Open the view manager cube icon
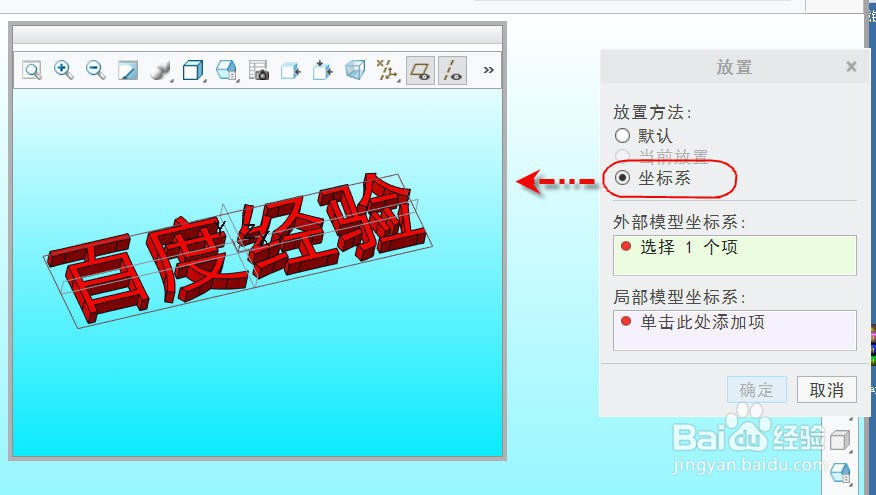Image resolution: width=876 pixels, height=495 pixels. tap(227, 70)
